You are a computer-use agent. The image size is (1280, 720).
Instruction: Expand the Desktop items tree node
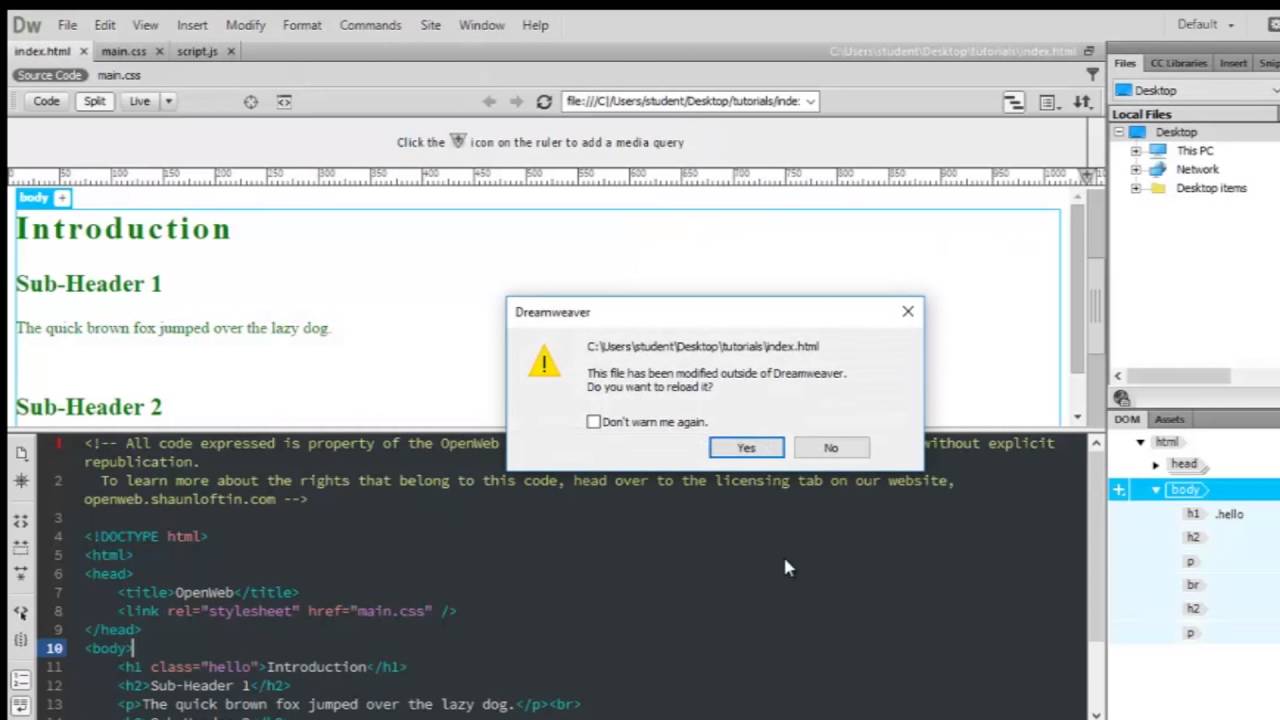pyautogui.click(x=1136, y=189)
